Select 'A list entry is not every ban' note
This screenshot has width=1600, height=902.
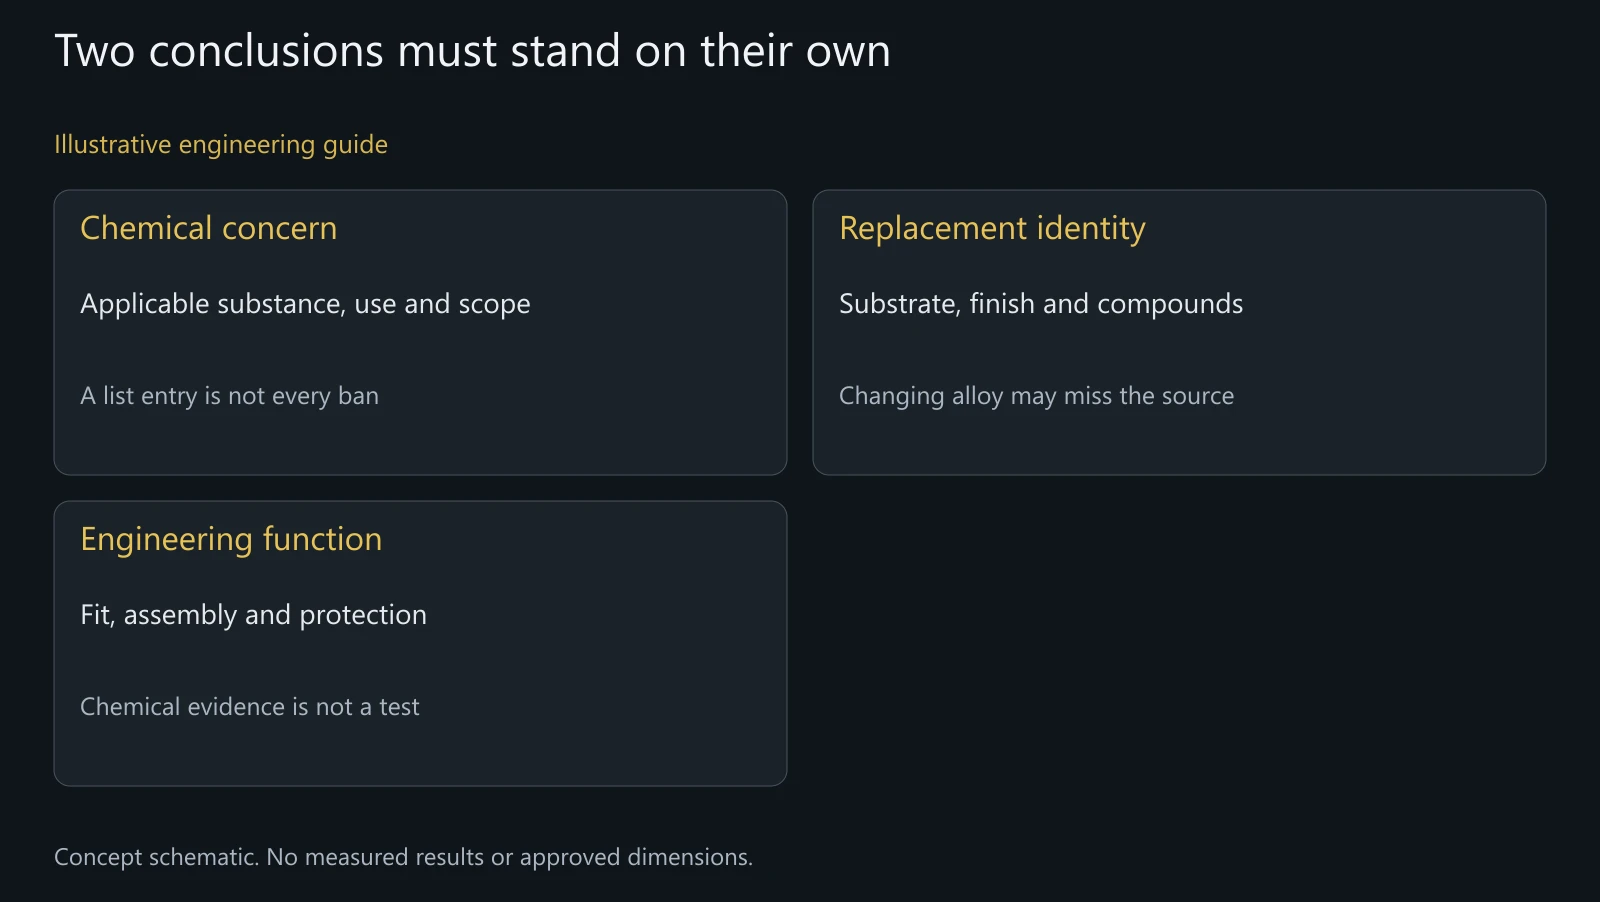coord(229,396)
